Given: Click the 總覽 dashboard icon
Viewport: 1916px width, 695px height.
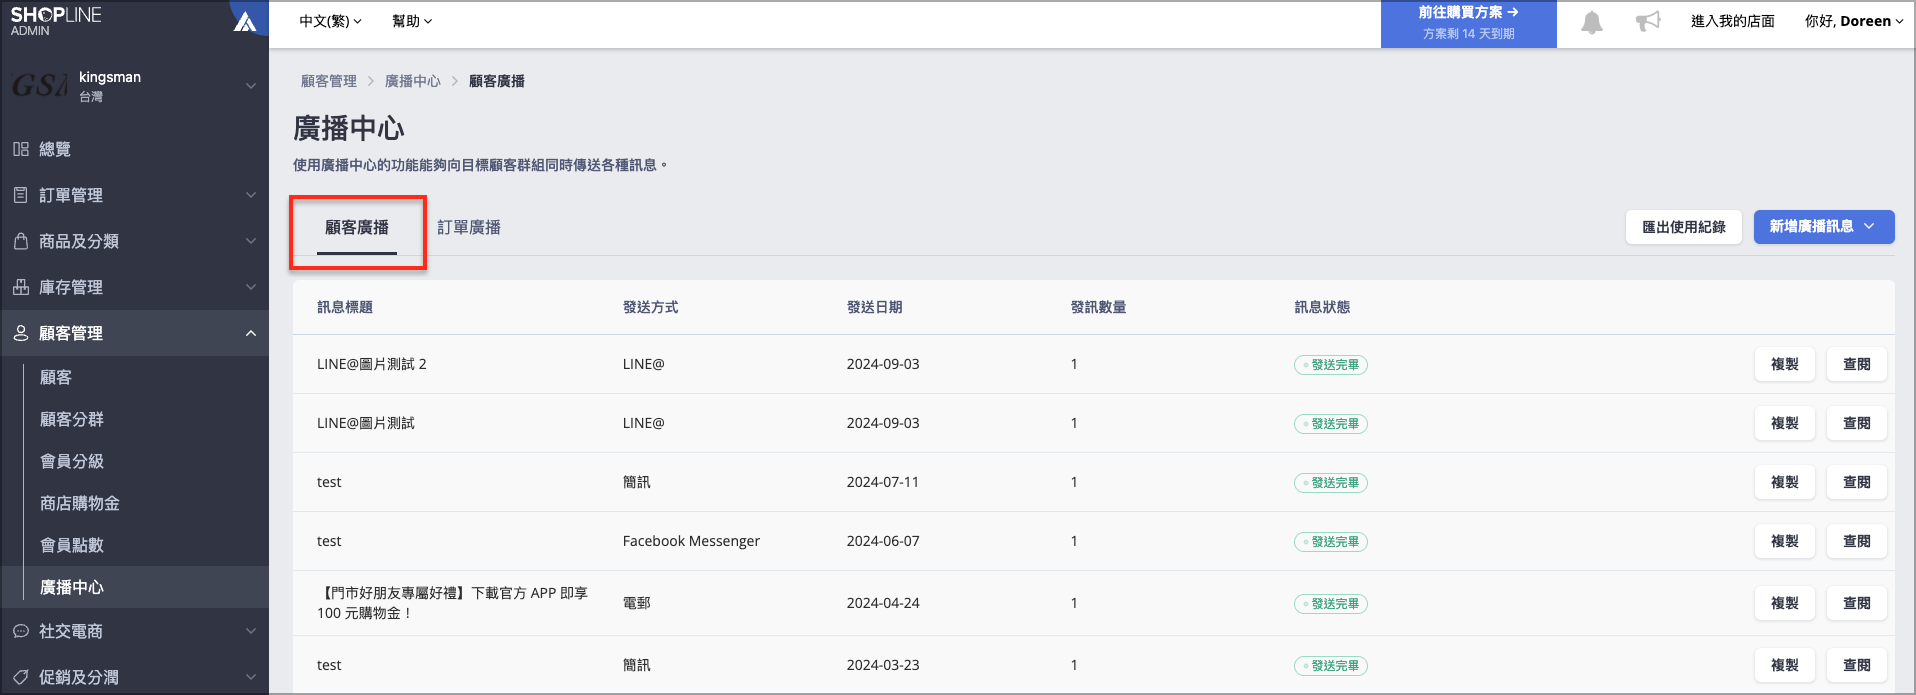Looking at the screenshot, I should (21, 149).
